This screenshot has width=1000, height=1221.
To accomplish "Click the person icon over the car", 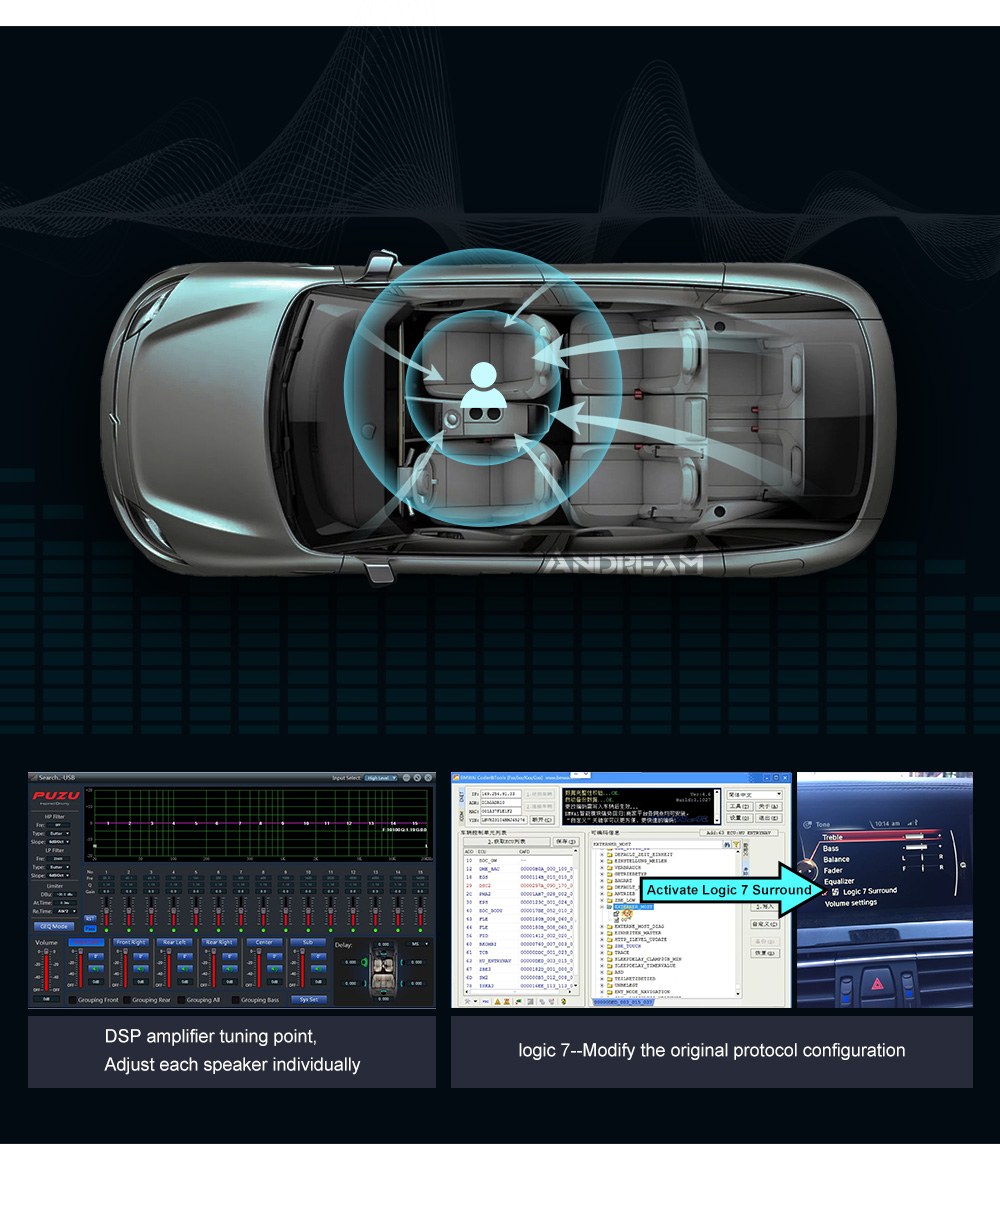I will 483,377.
